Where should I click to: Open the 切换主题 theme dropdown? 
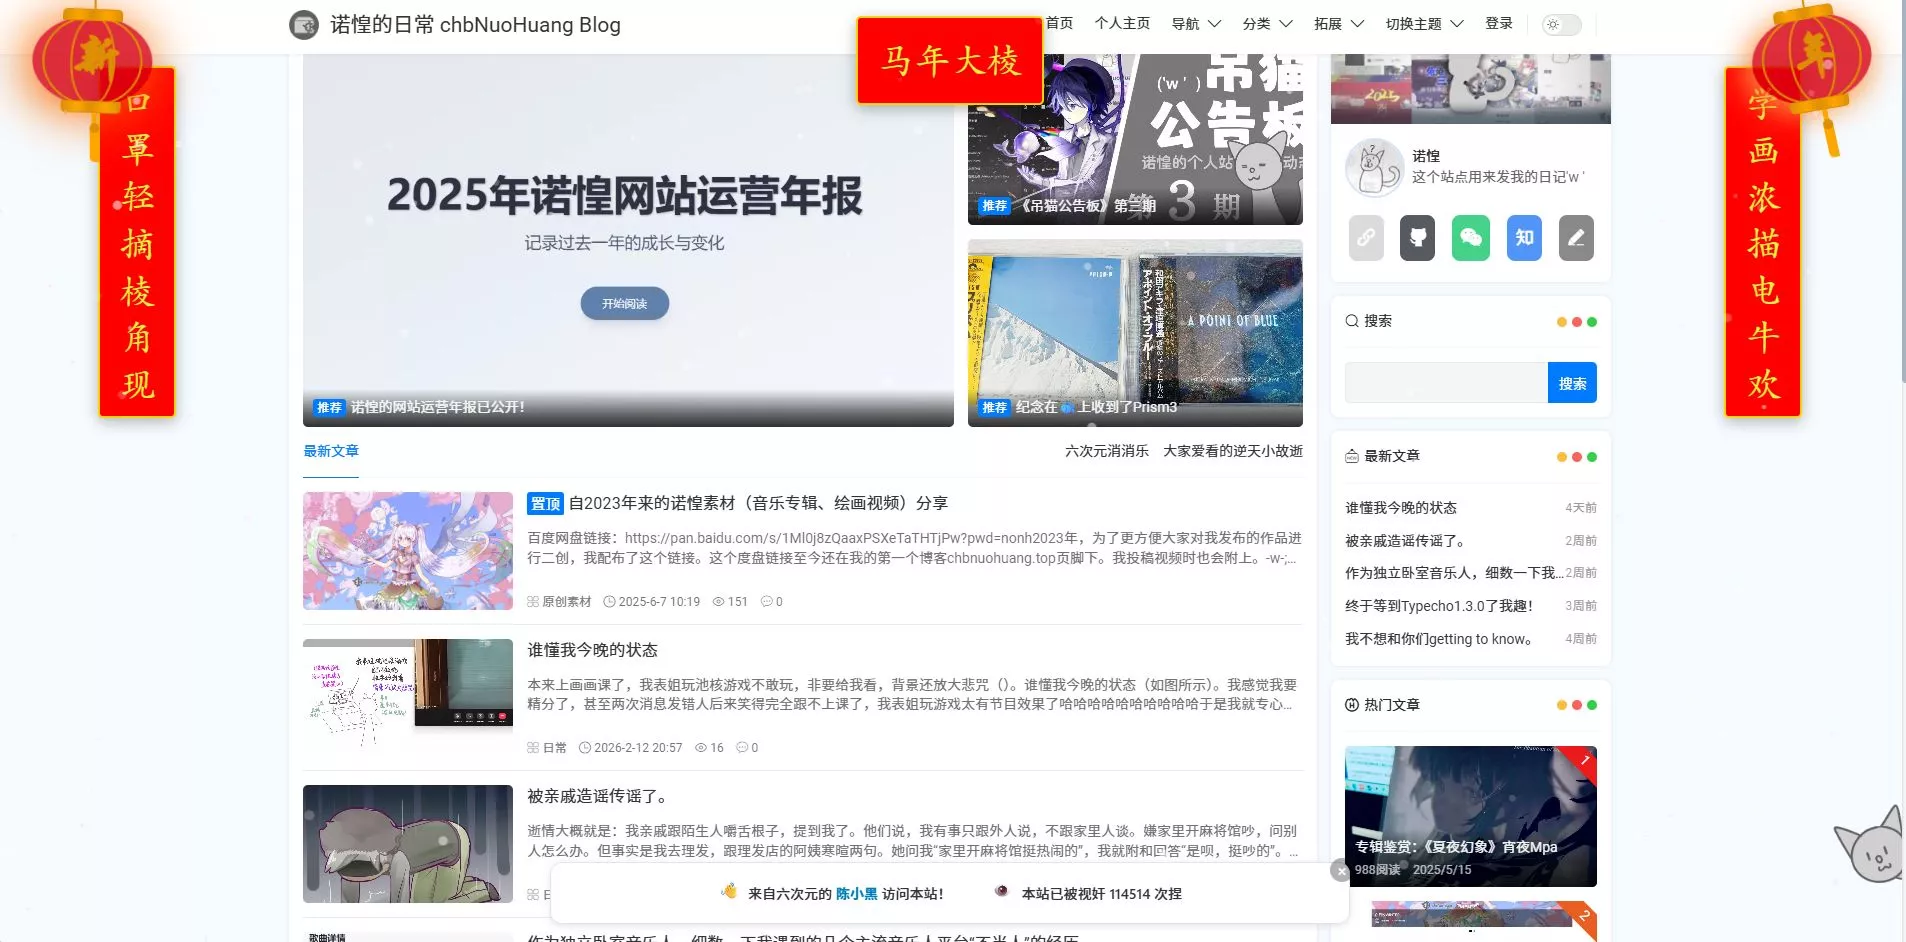pyautogui.click(x=1423, y=24)
